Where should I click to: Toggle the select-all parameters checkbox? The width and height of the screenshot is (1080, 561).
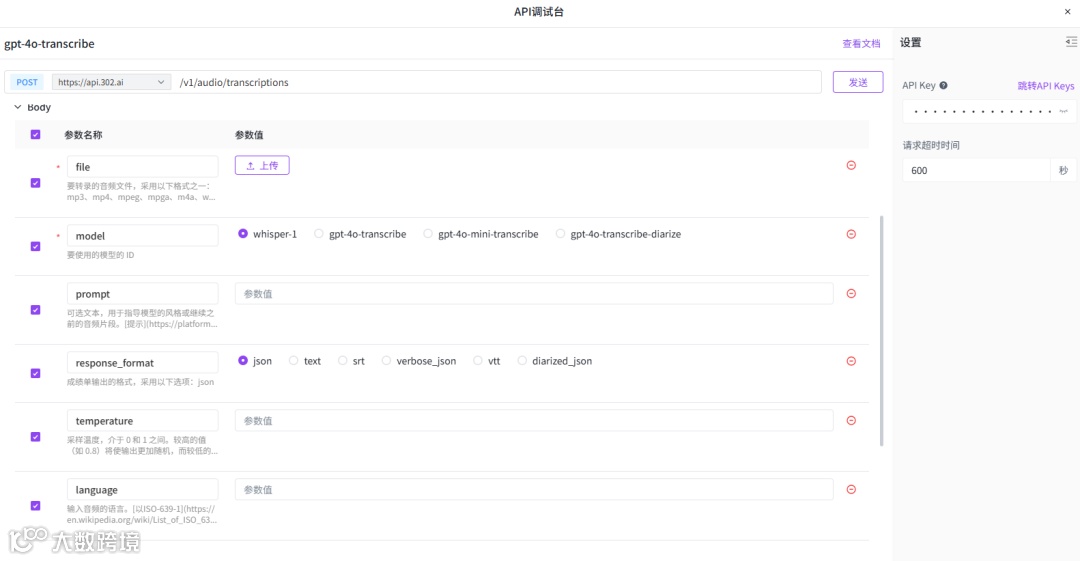(x=35, y=134)
